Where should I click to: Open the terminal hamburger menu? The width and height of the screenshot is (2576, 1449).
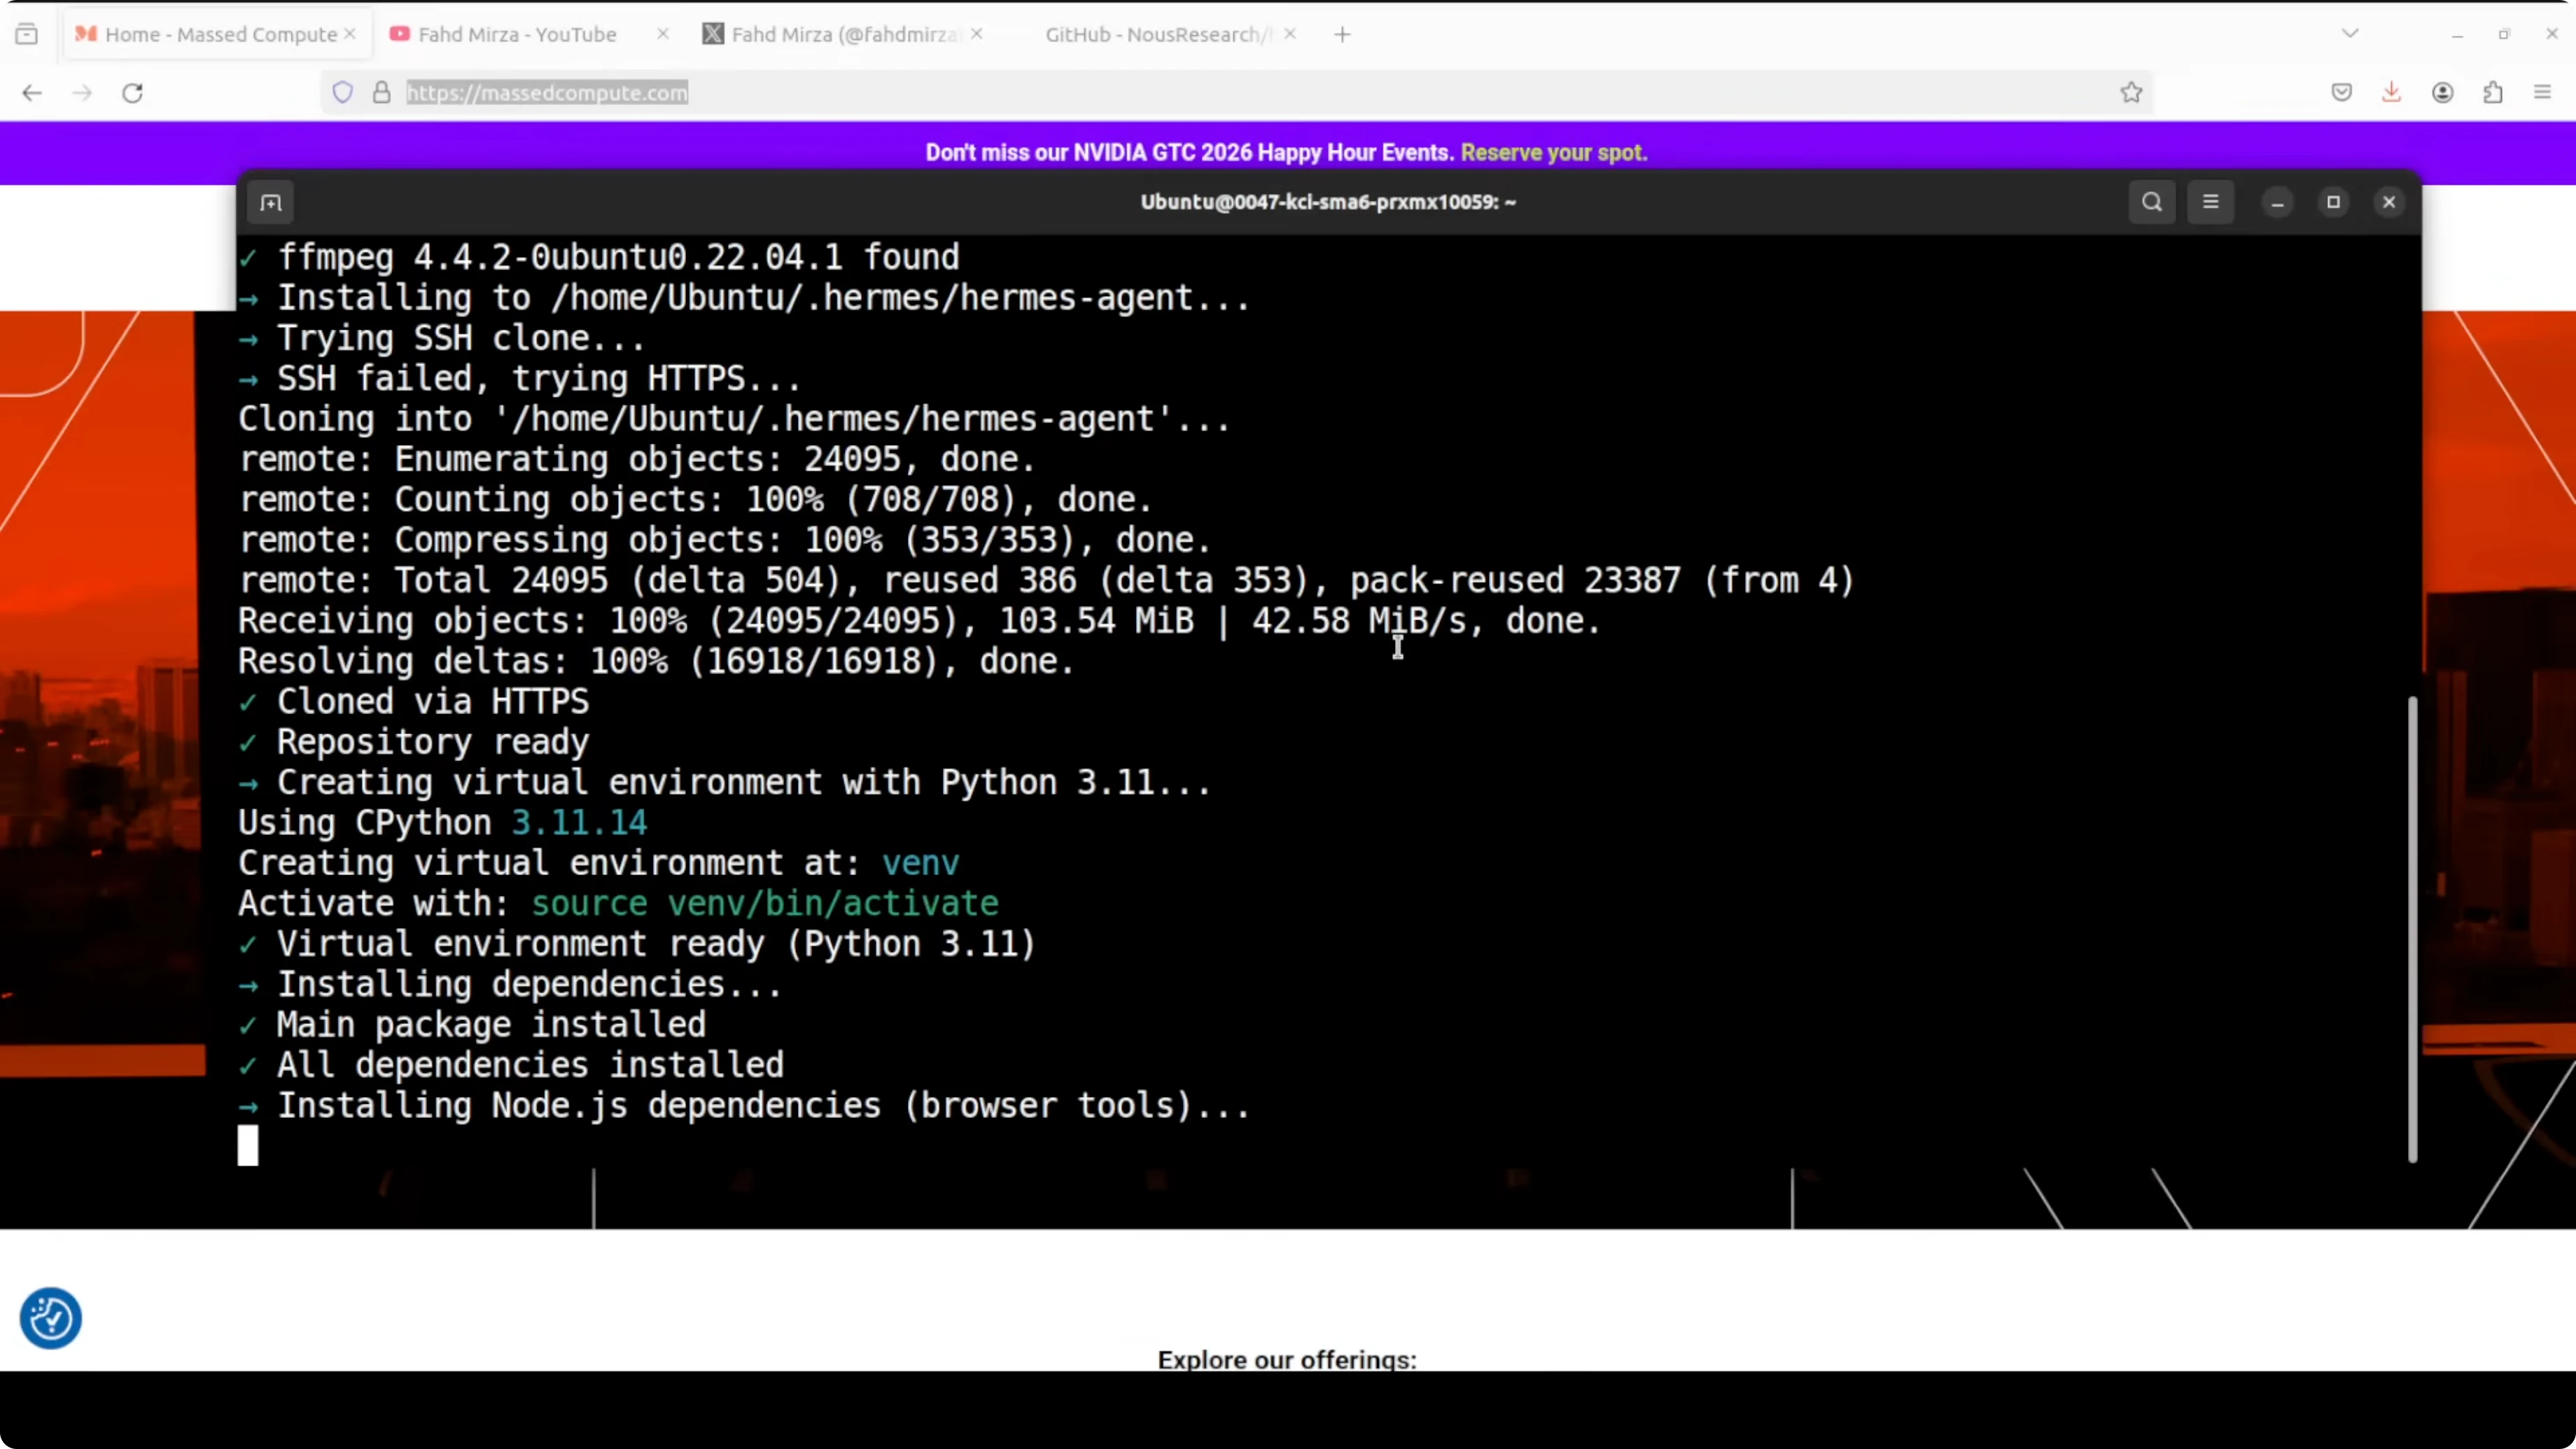click(x=2210, y=202)
